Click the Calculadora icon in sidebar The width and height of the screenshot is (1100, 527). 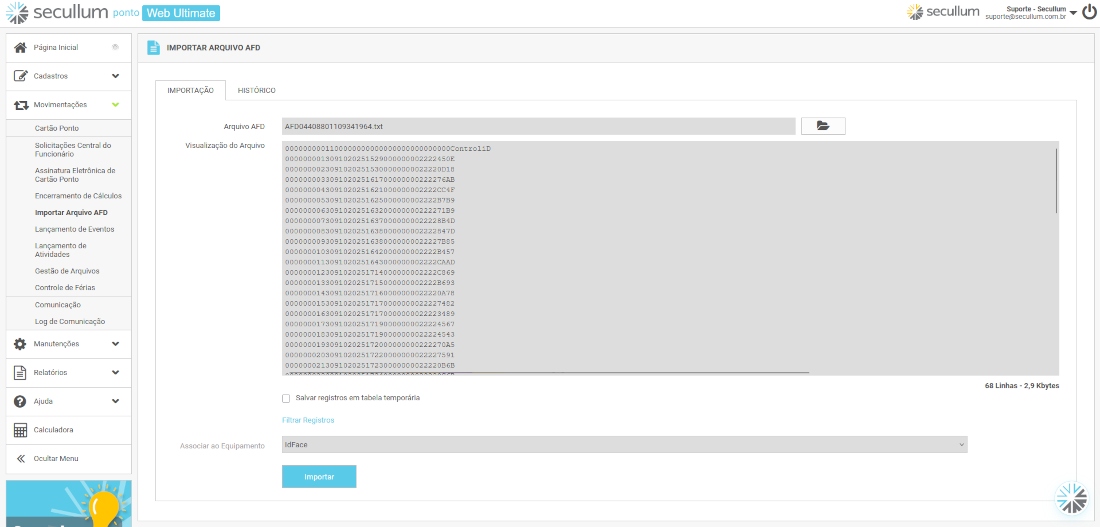20,430
